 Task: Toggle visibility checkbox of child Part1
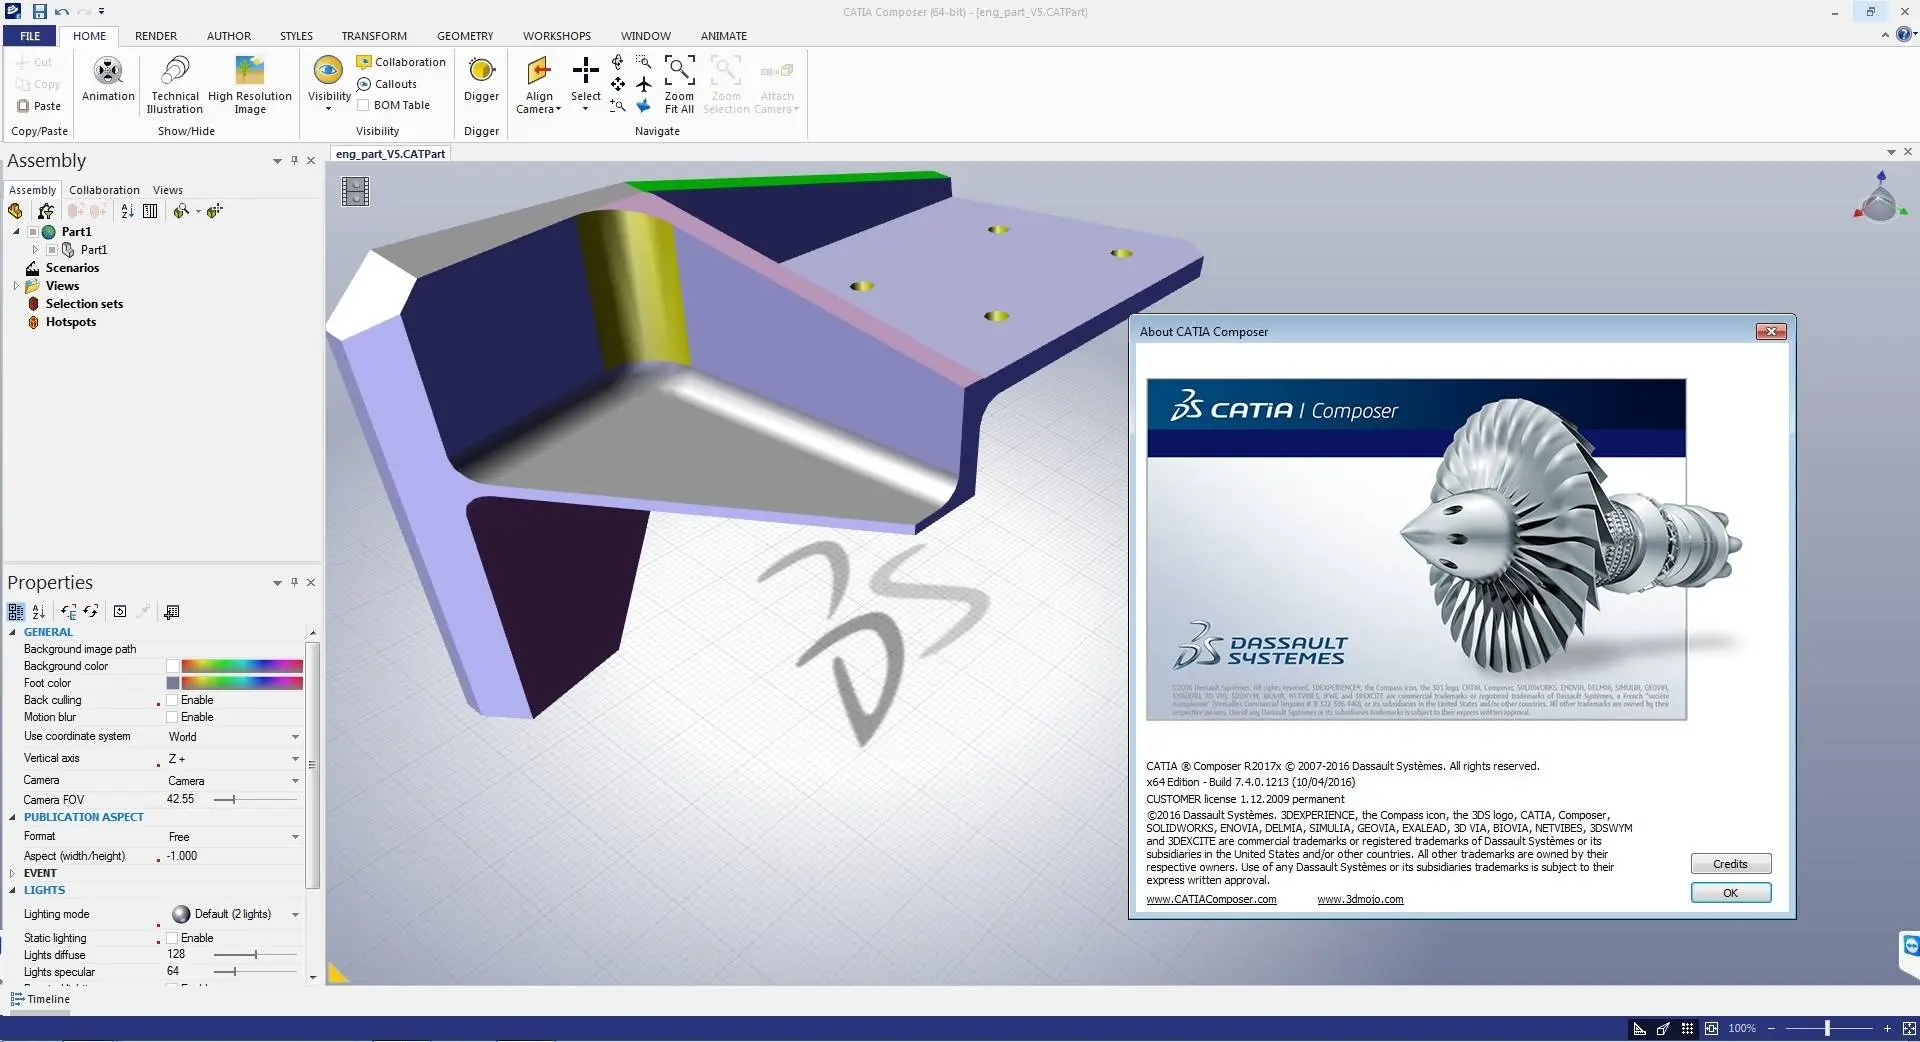click(52, 250)
